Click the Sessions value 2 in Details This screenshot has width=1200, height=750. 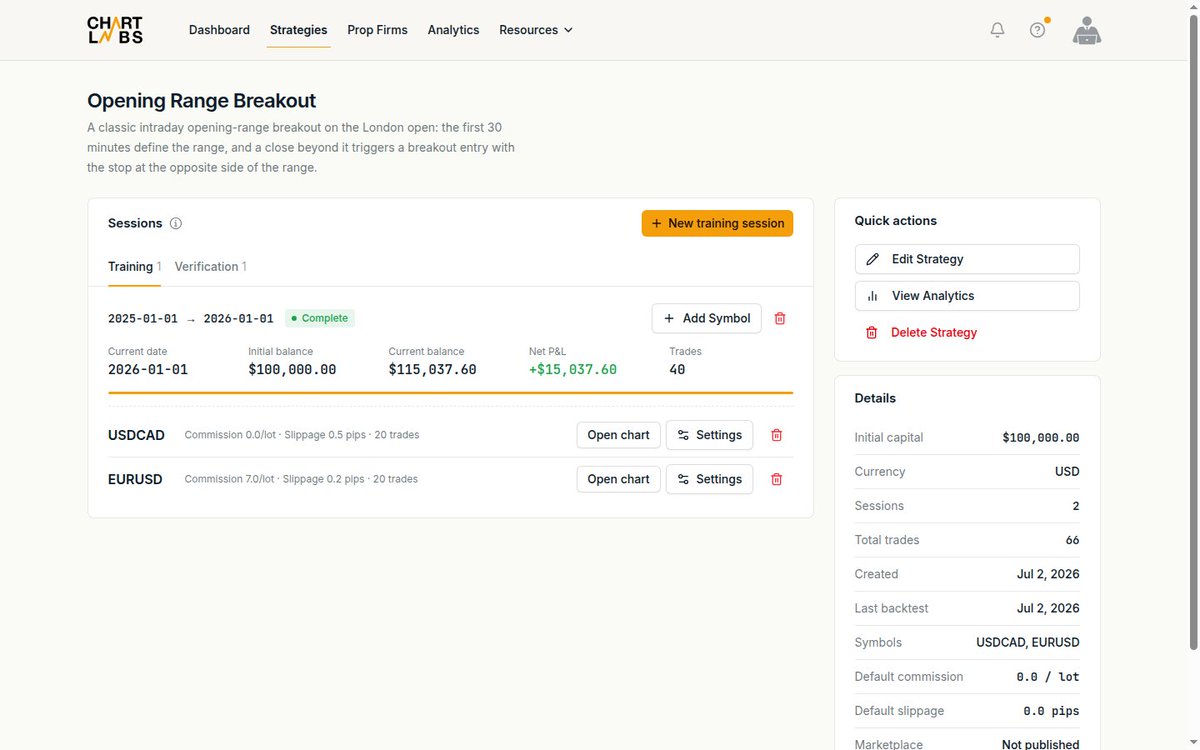pyautogui.click(x=1076, y=506)
